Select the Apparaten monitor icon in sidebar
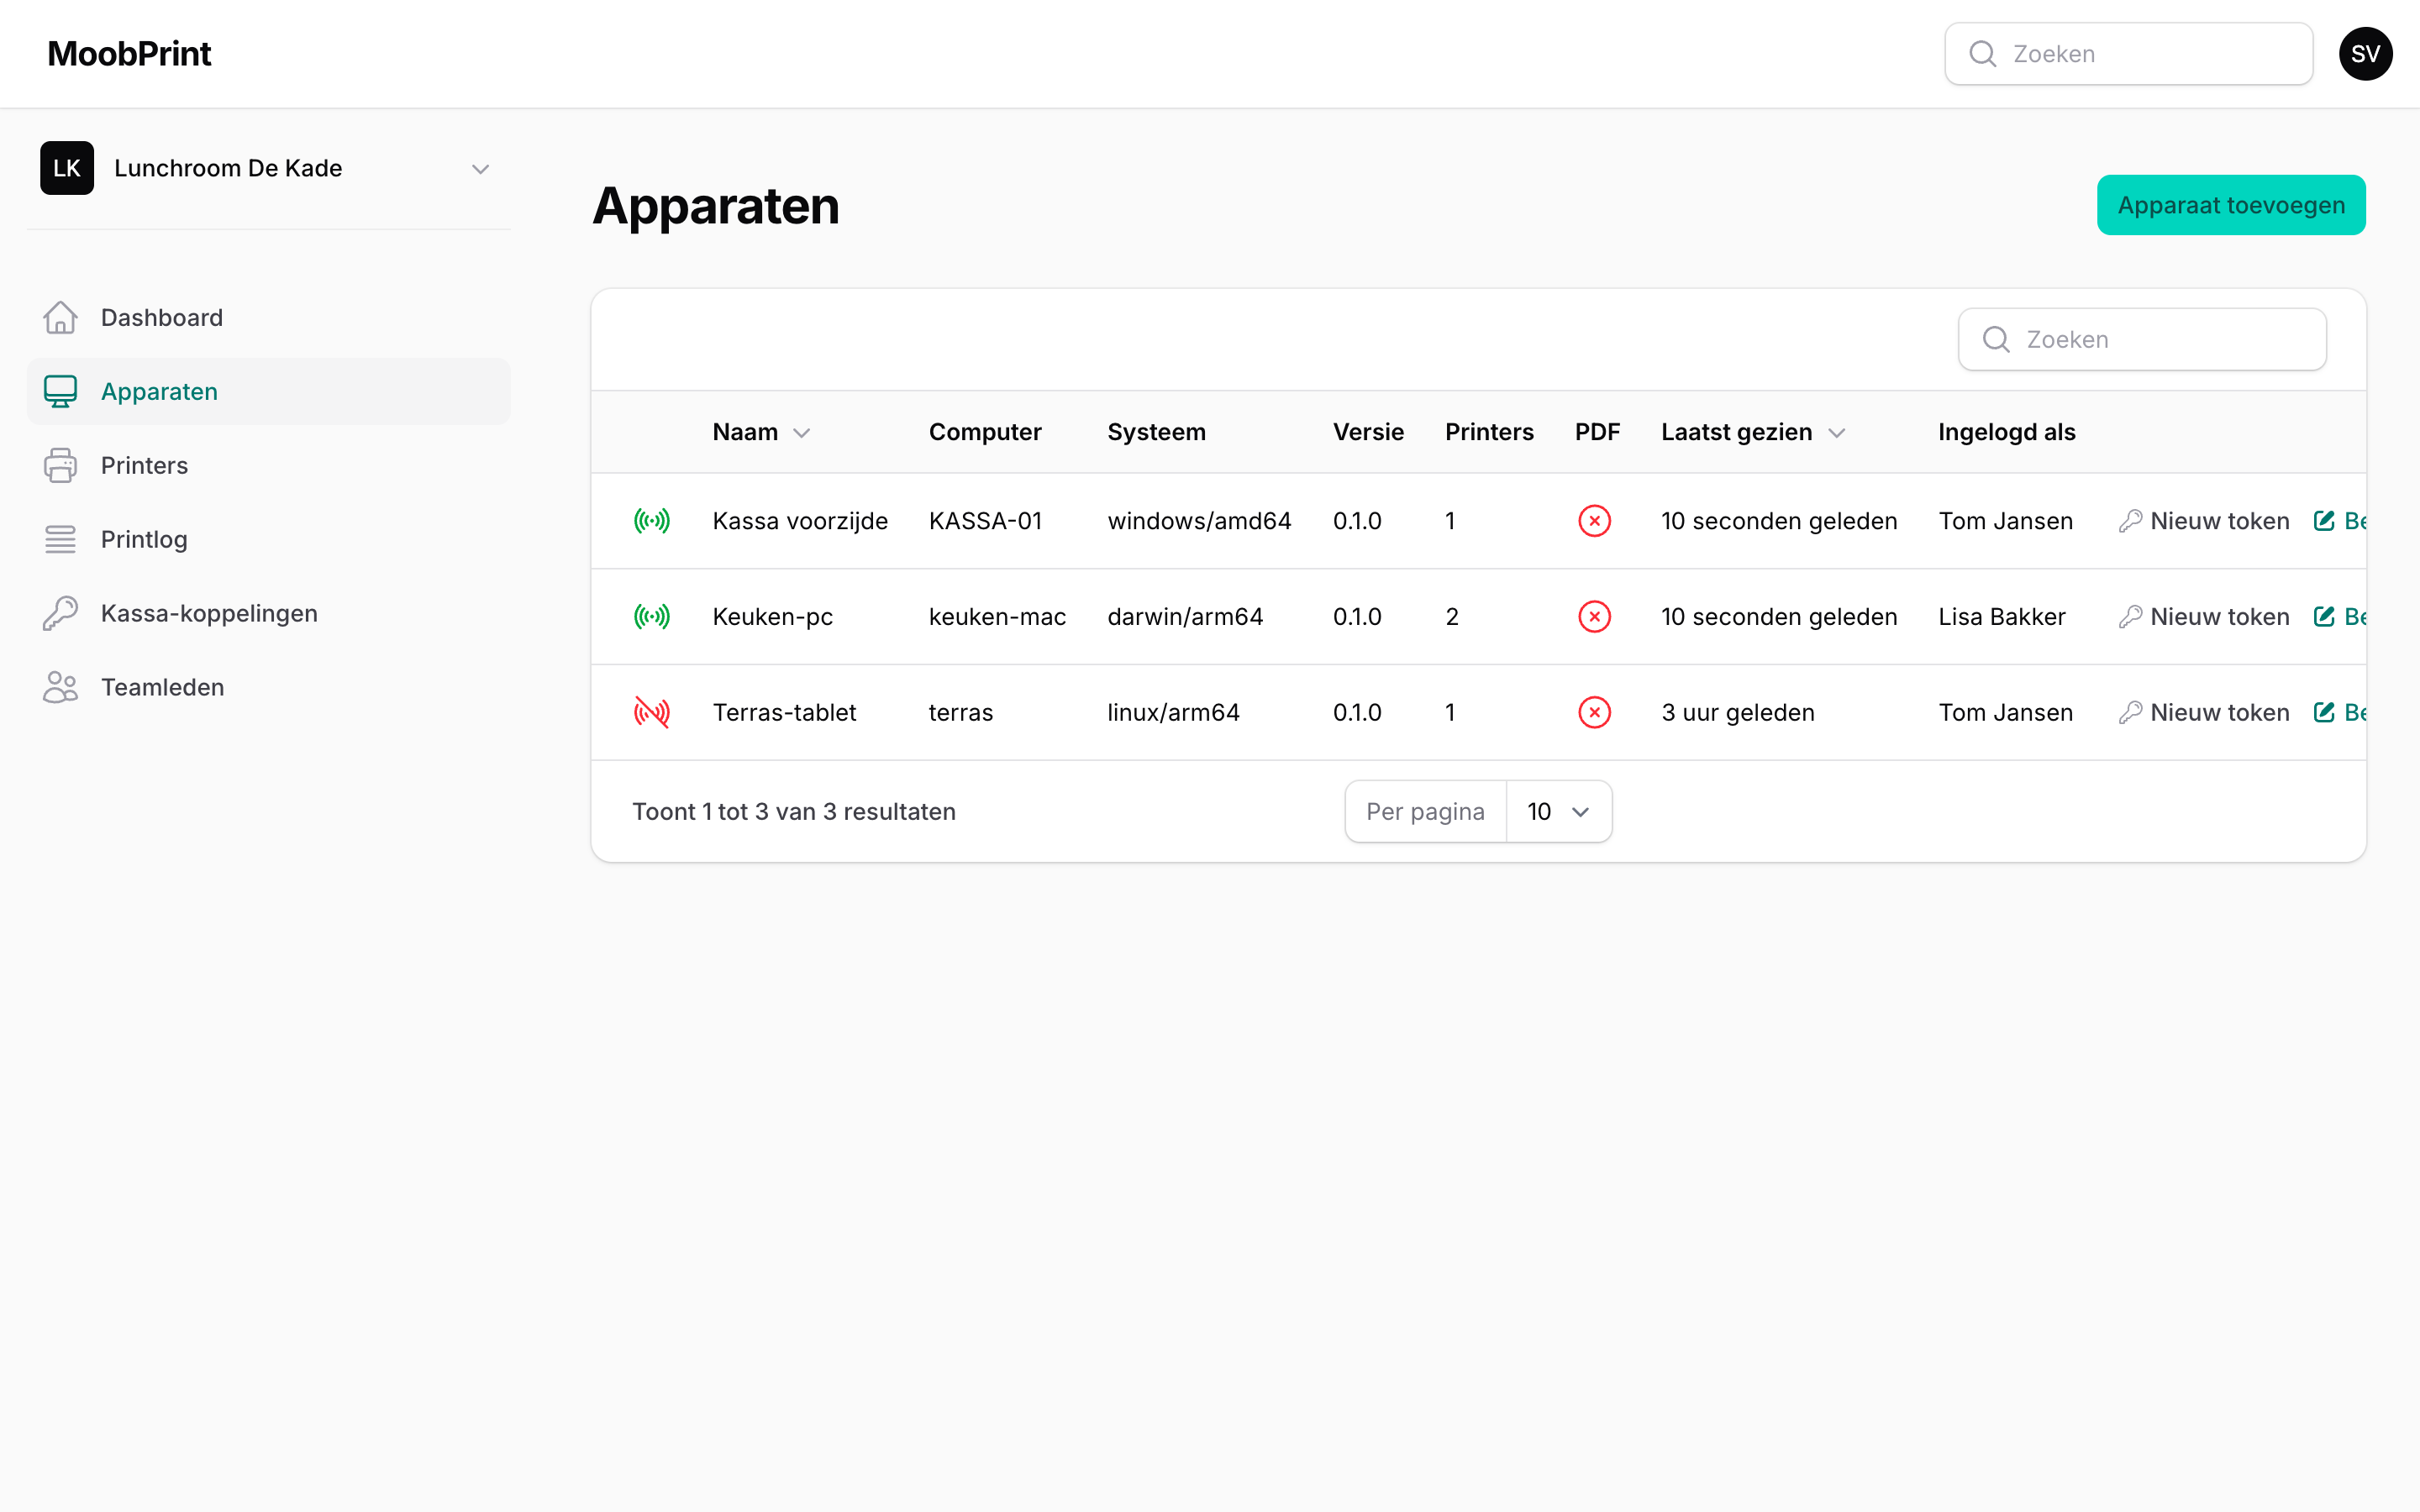2420x1512 pixels. [60, 391]
